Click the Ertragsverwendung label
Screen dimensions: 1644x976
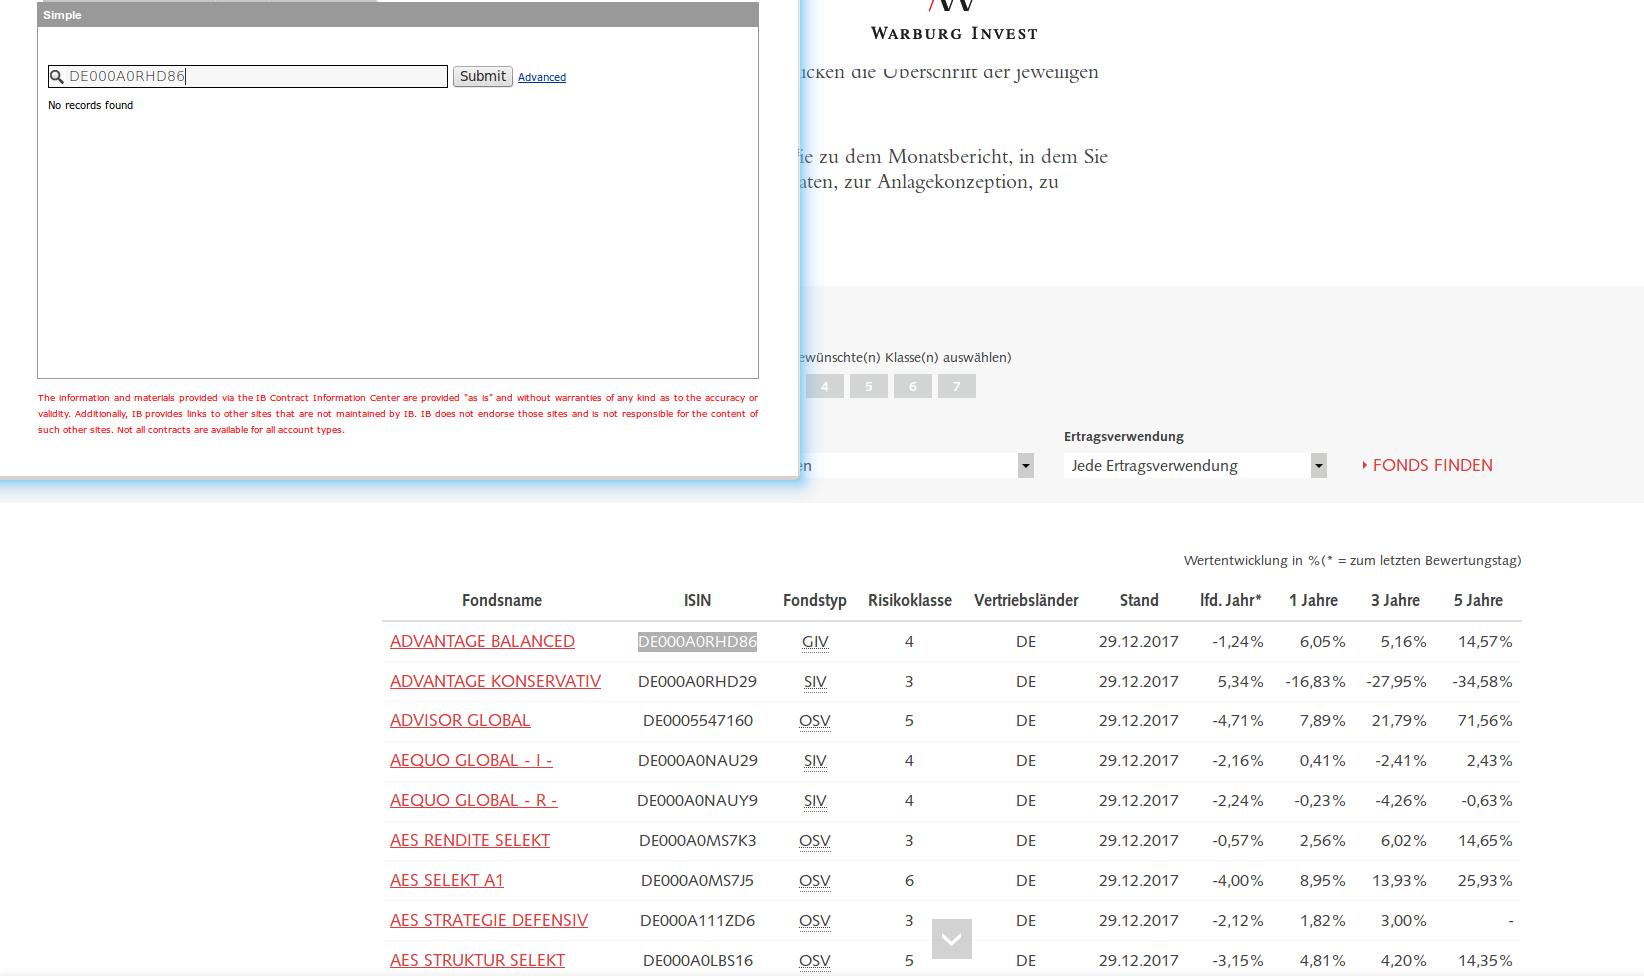(1124, 437)
